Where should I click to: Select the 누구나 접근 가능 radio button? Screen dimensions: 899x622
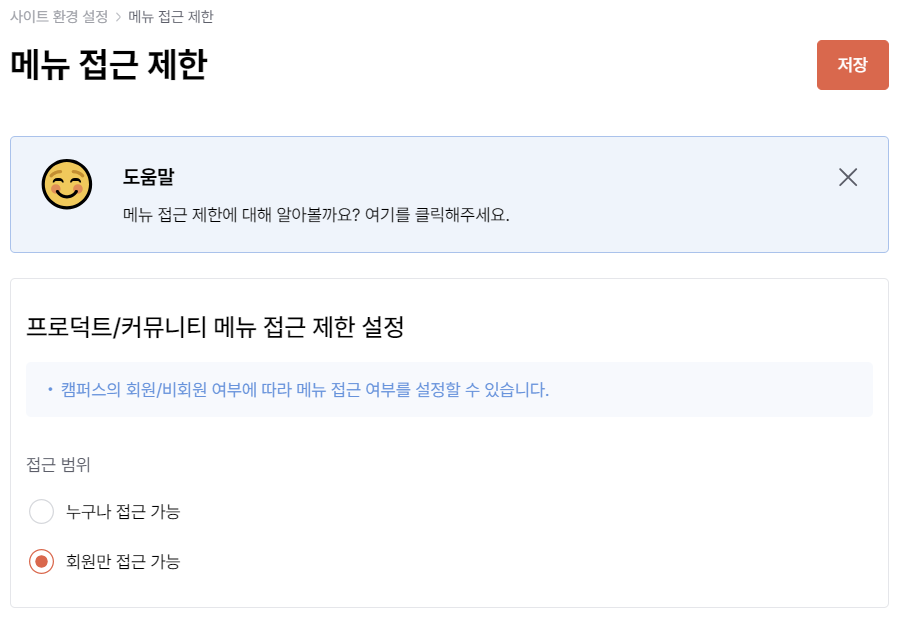pos(41,511)
